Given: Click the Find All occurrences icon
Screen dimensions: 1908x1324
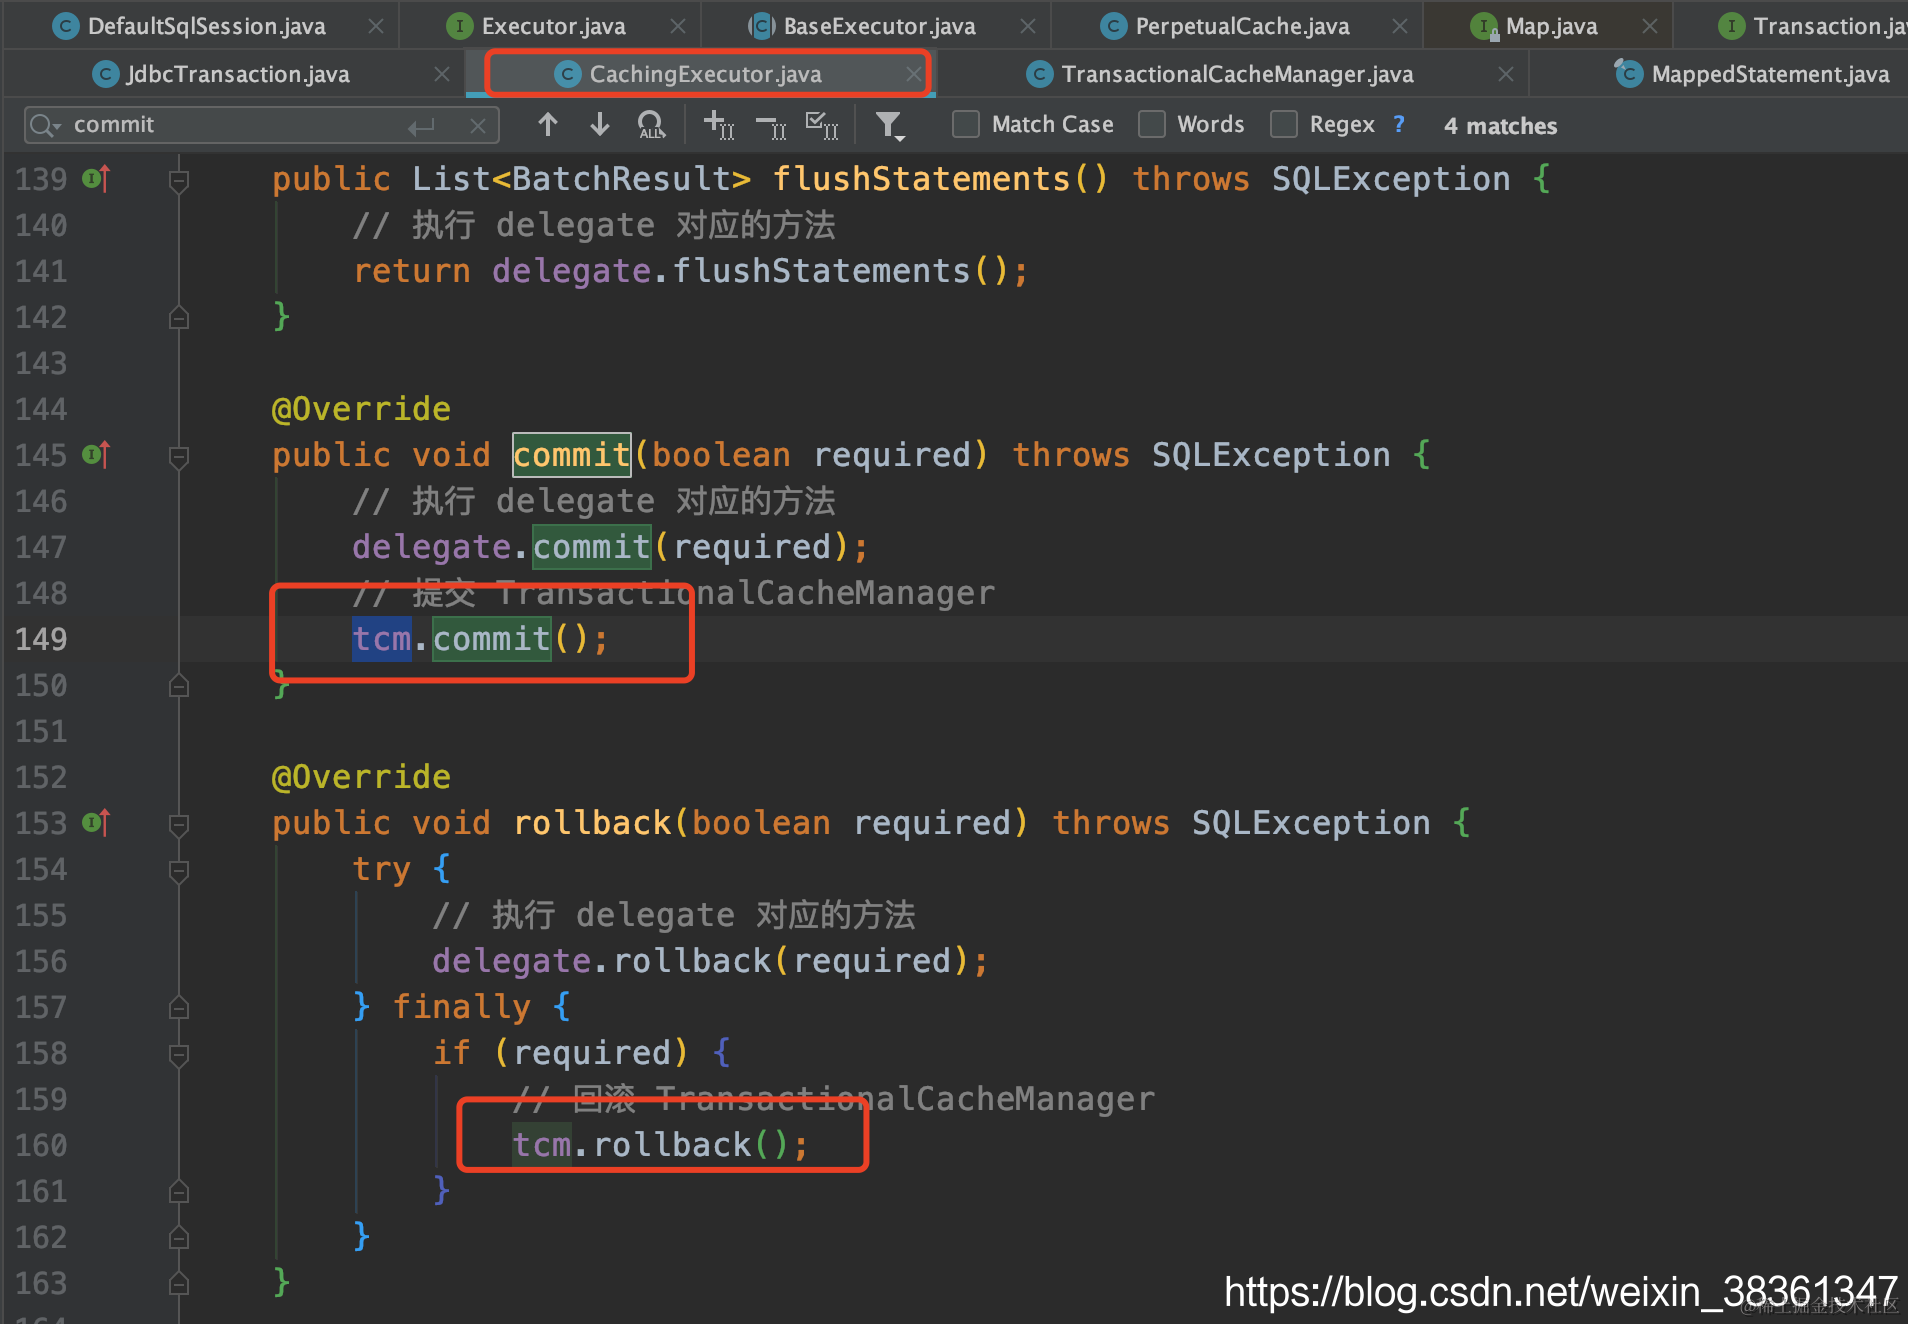Looking at the screenshot, I should pos(651,125).
